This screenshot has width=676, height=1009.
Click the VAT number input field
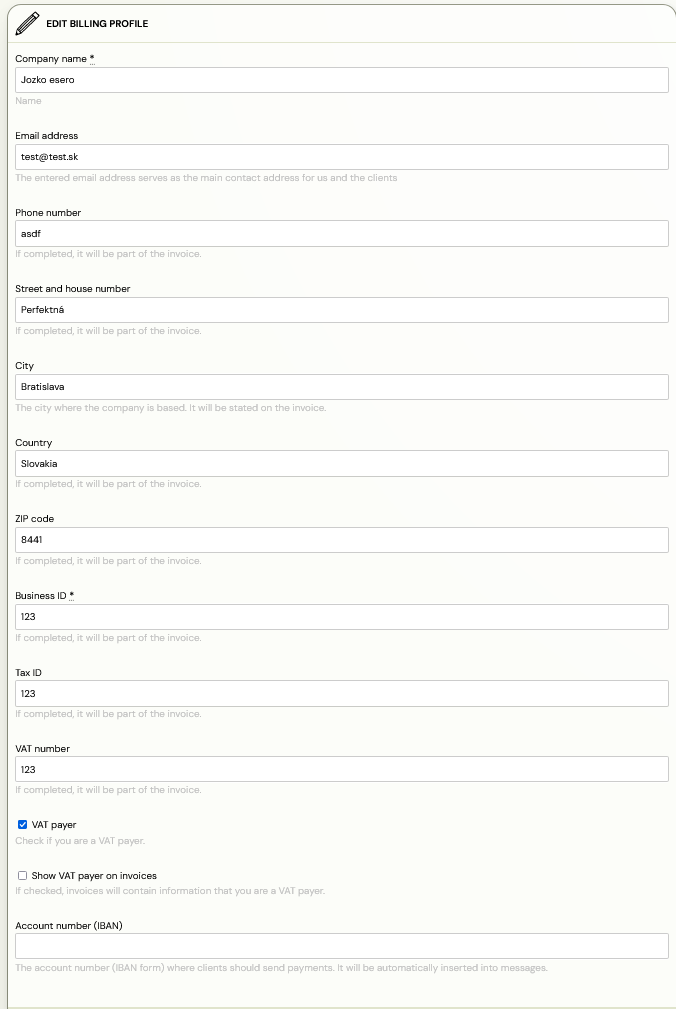coord(342,769)
